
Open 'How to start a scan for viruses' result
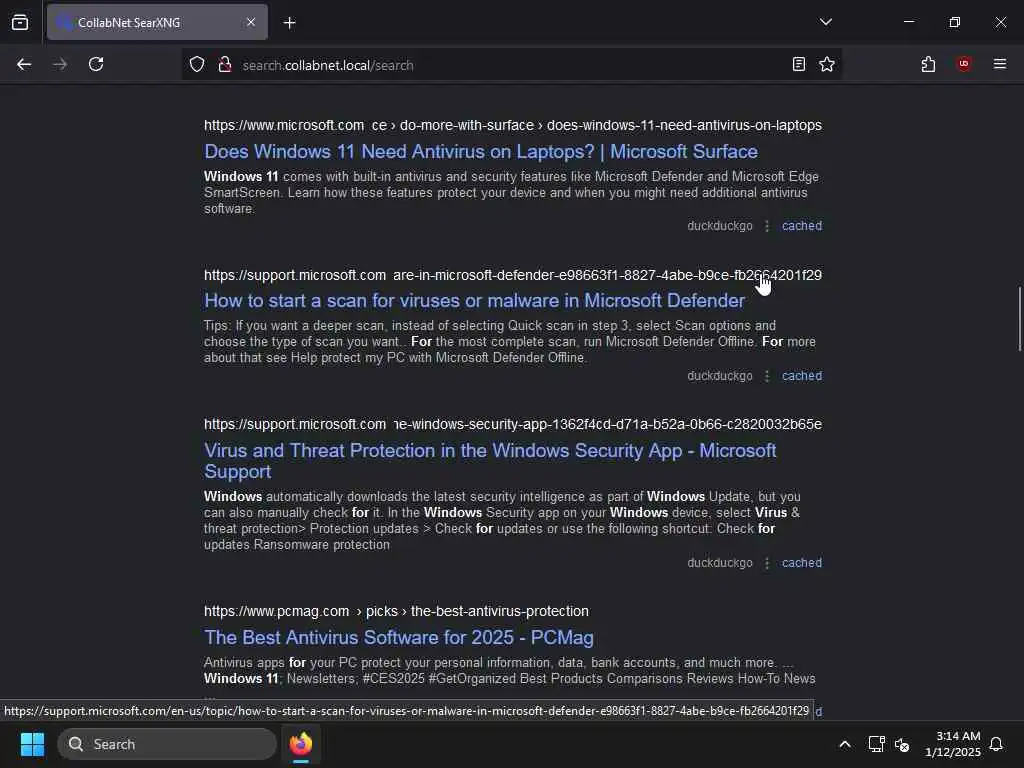point(474,300)
